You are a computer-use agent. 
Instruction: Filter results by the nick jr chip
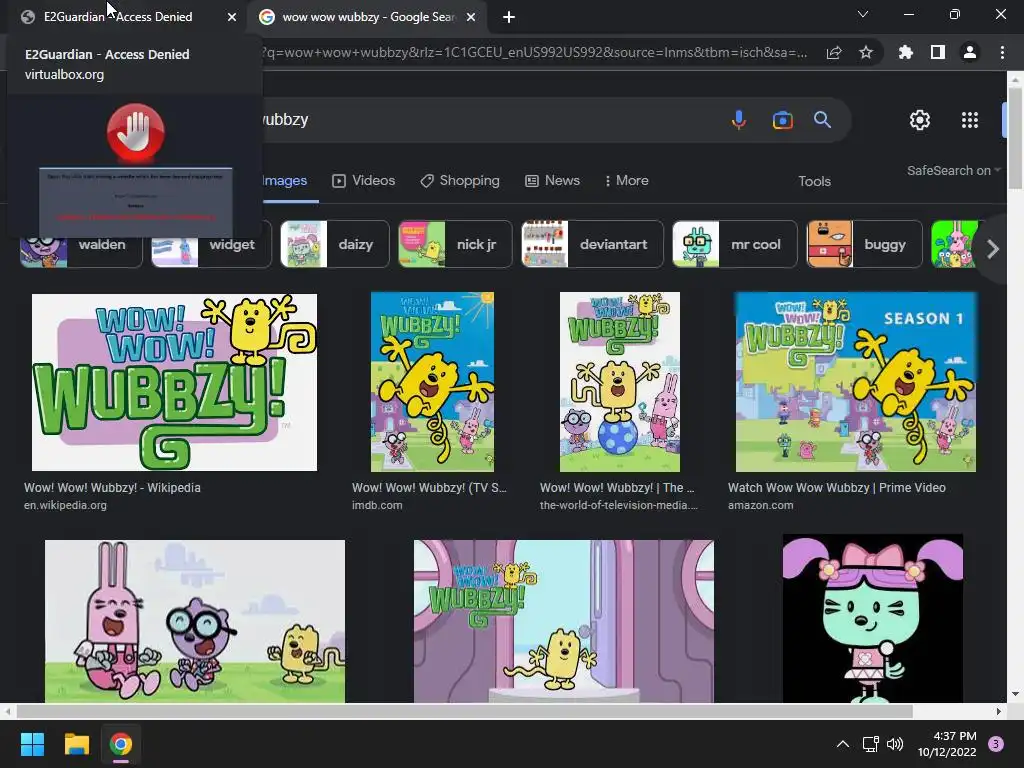click(455, 244)
